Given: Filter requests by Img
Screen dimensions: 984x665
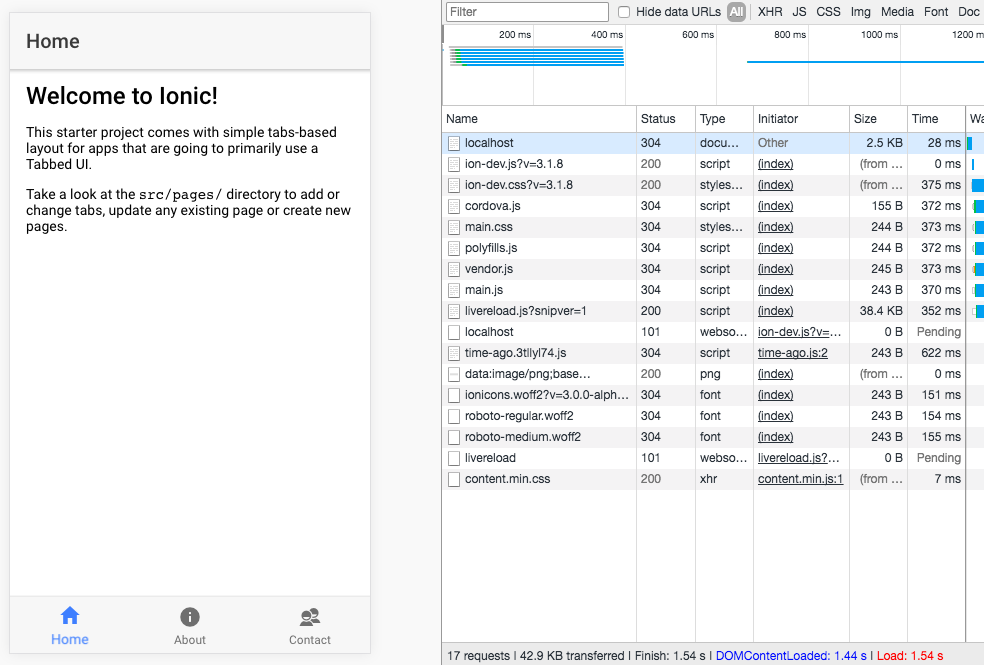Looking at the screenshot, I should pos(860,12).
